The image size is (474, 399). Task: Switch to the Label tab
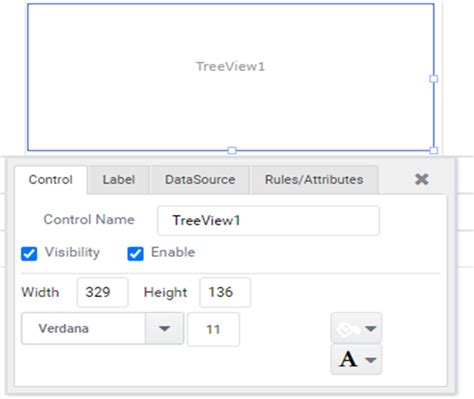pyautogui.click(x=119, y=180)
